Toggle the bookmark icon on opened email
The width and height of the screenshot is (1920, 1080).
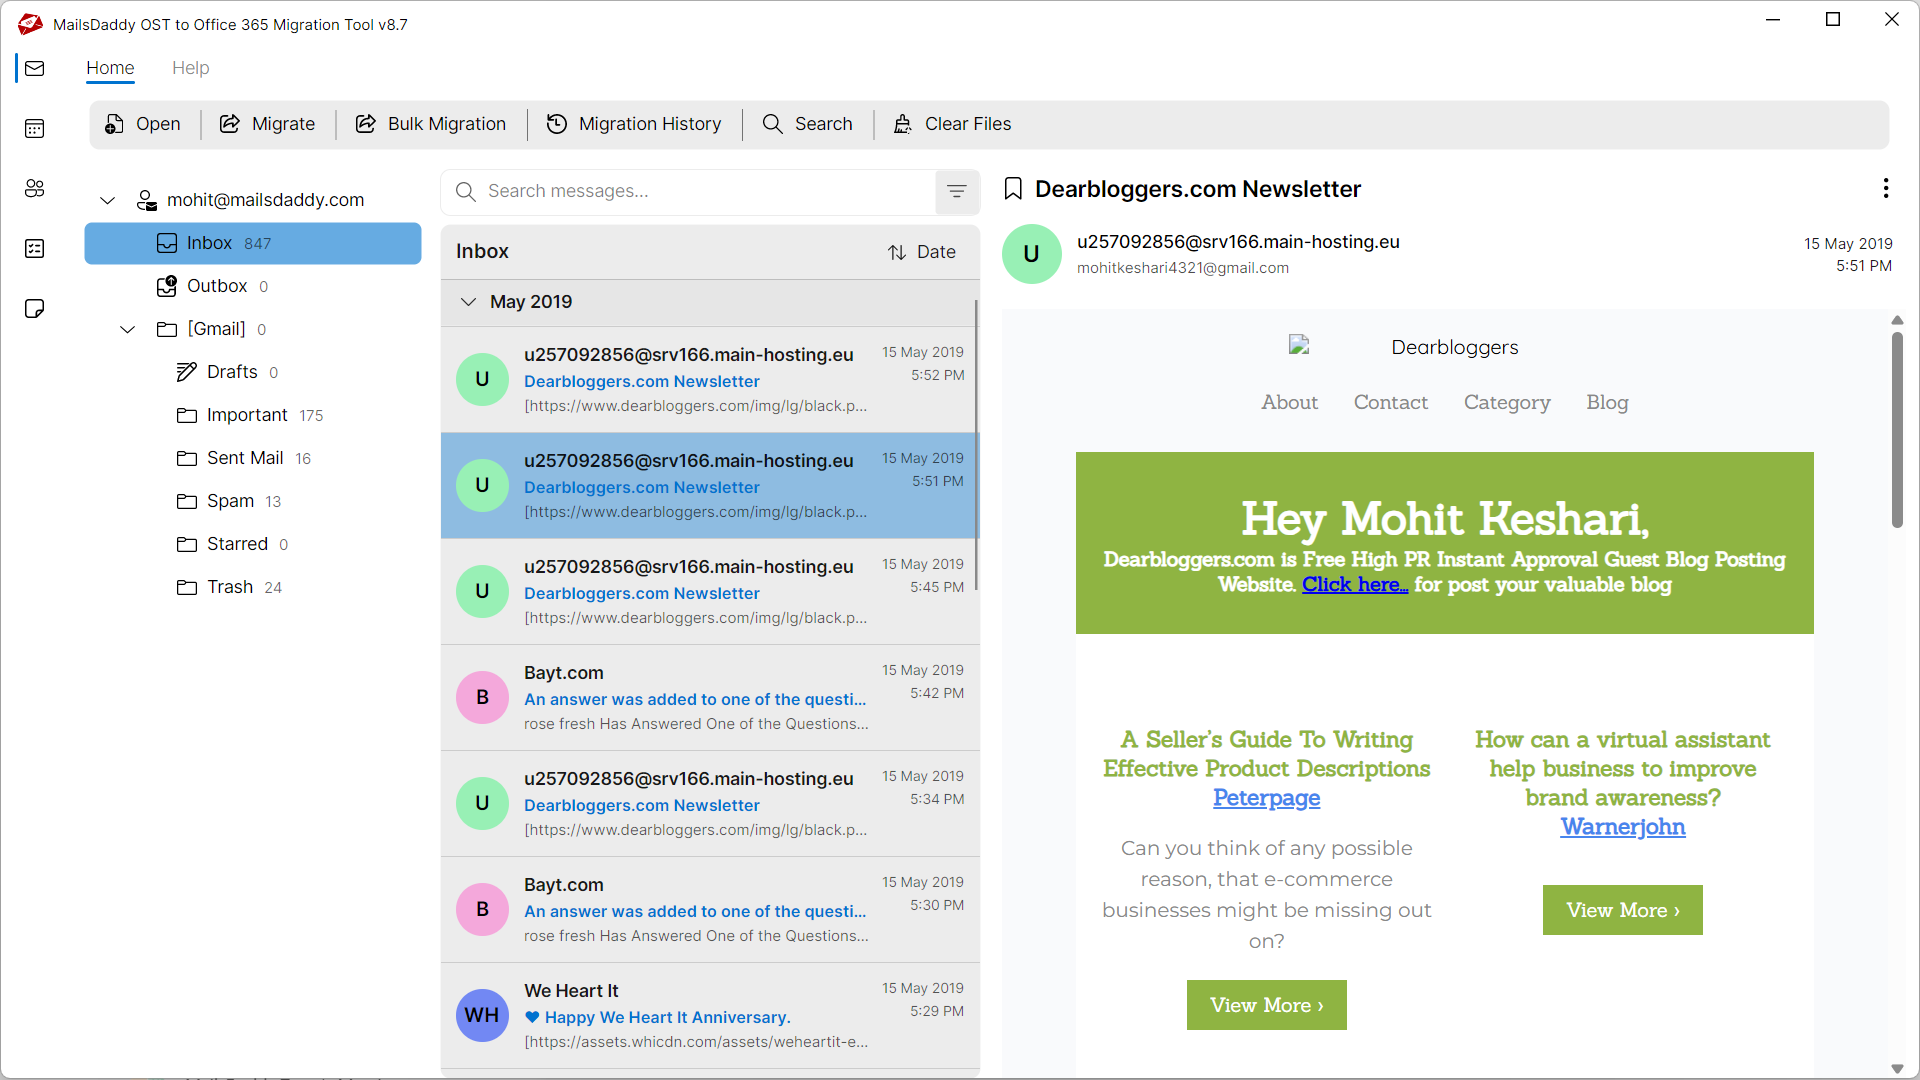[1013, 189]
